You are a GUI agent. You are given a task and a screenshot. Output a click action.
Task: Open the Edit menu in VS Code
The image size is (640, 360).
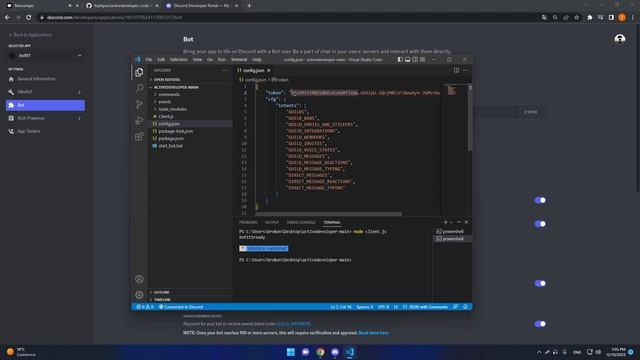161,60
